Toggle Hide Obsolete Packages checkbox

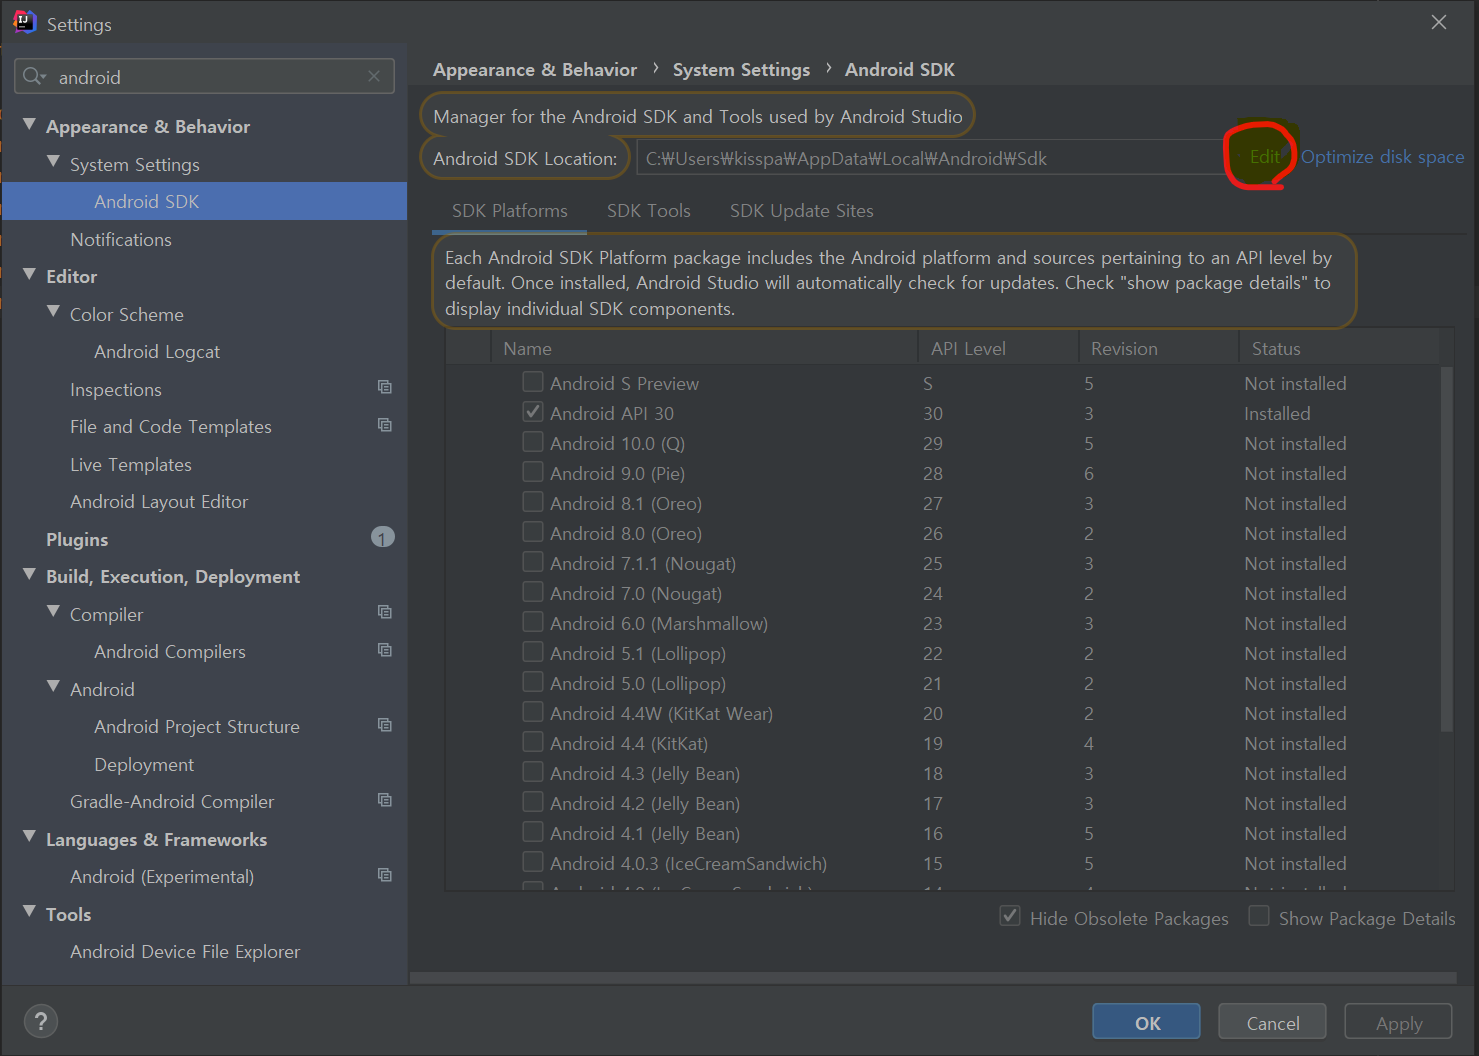1010,916
